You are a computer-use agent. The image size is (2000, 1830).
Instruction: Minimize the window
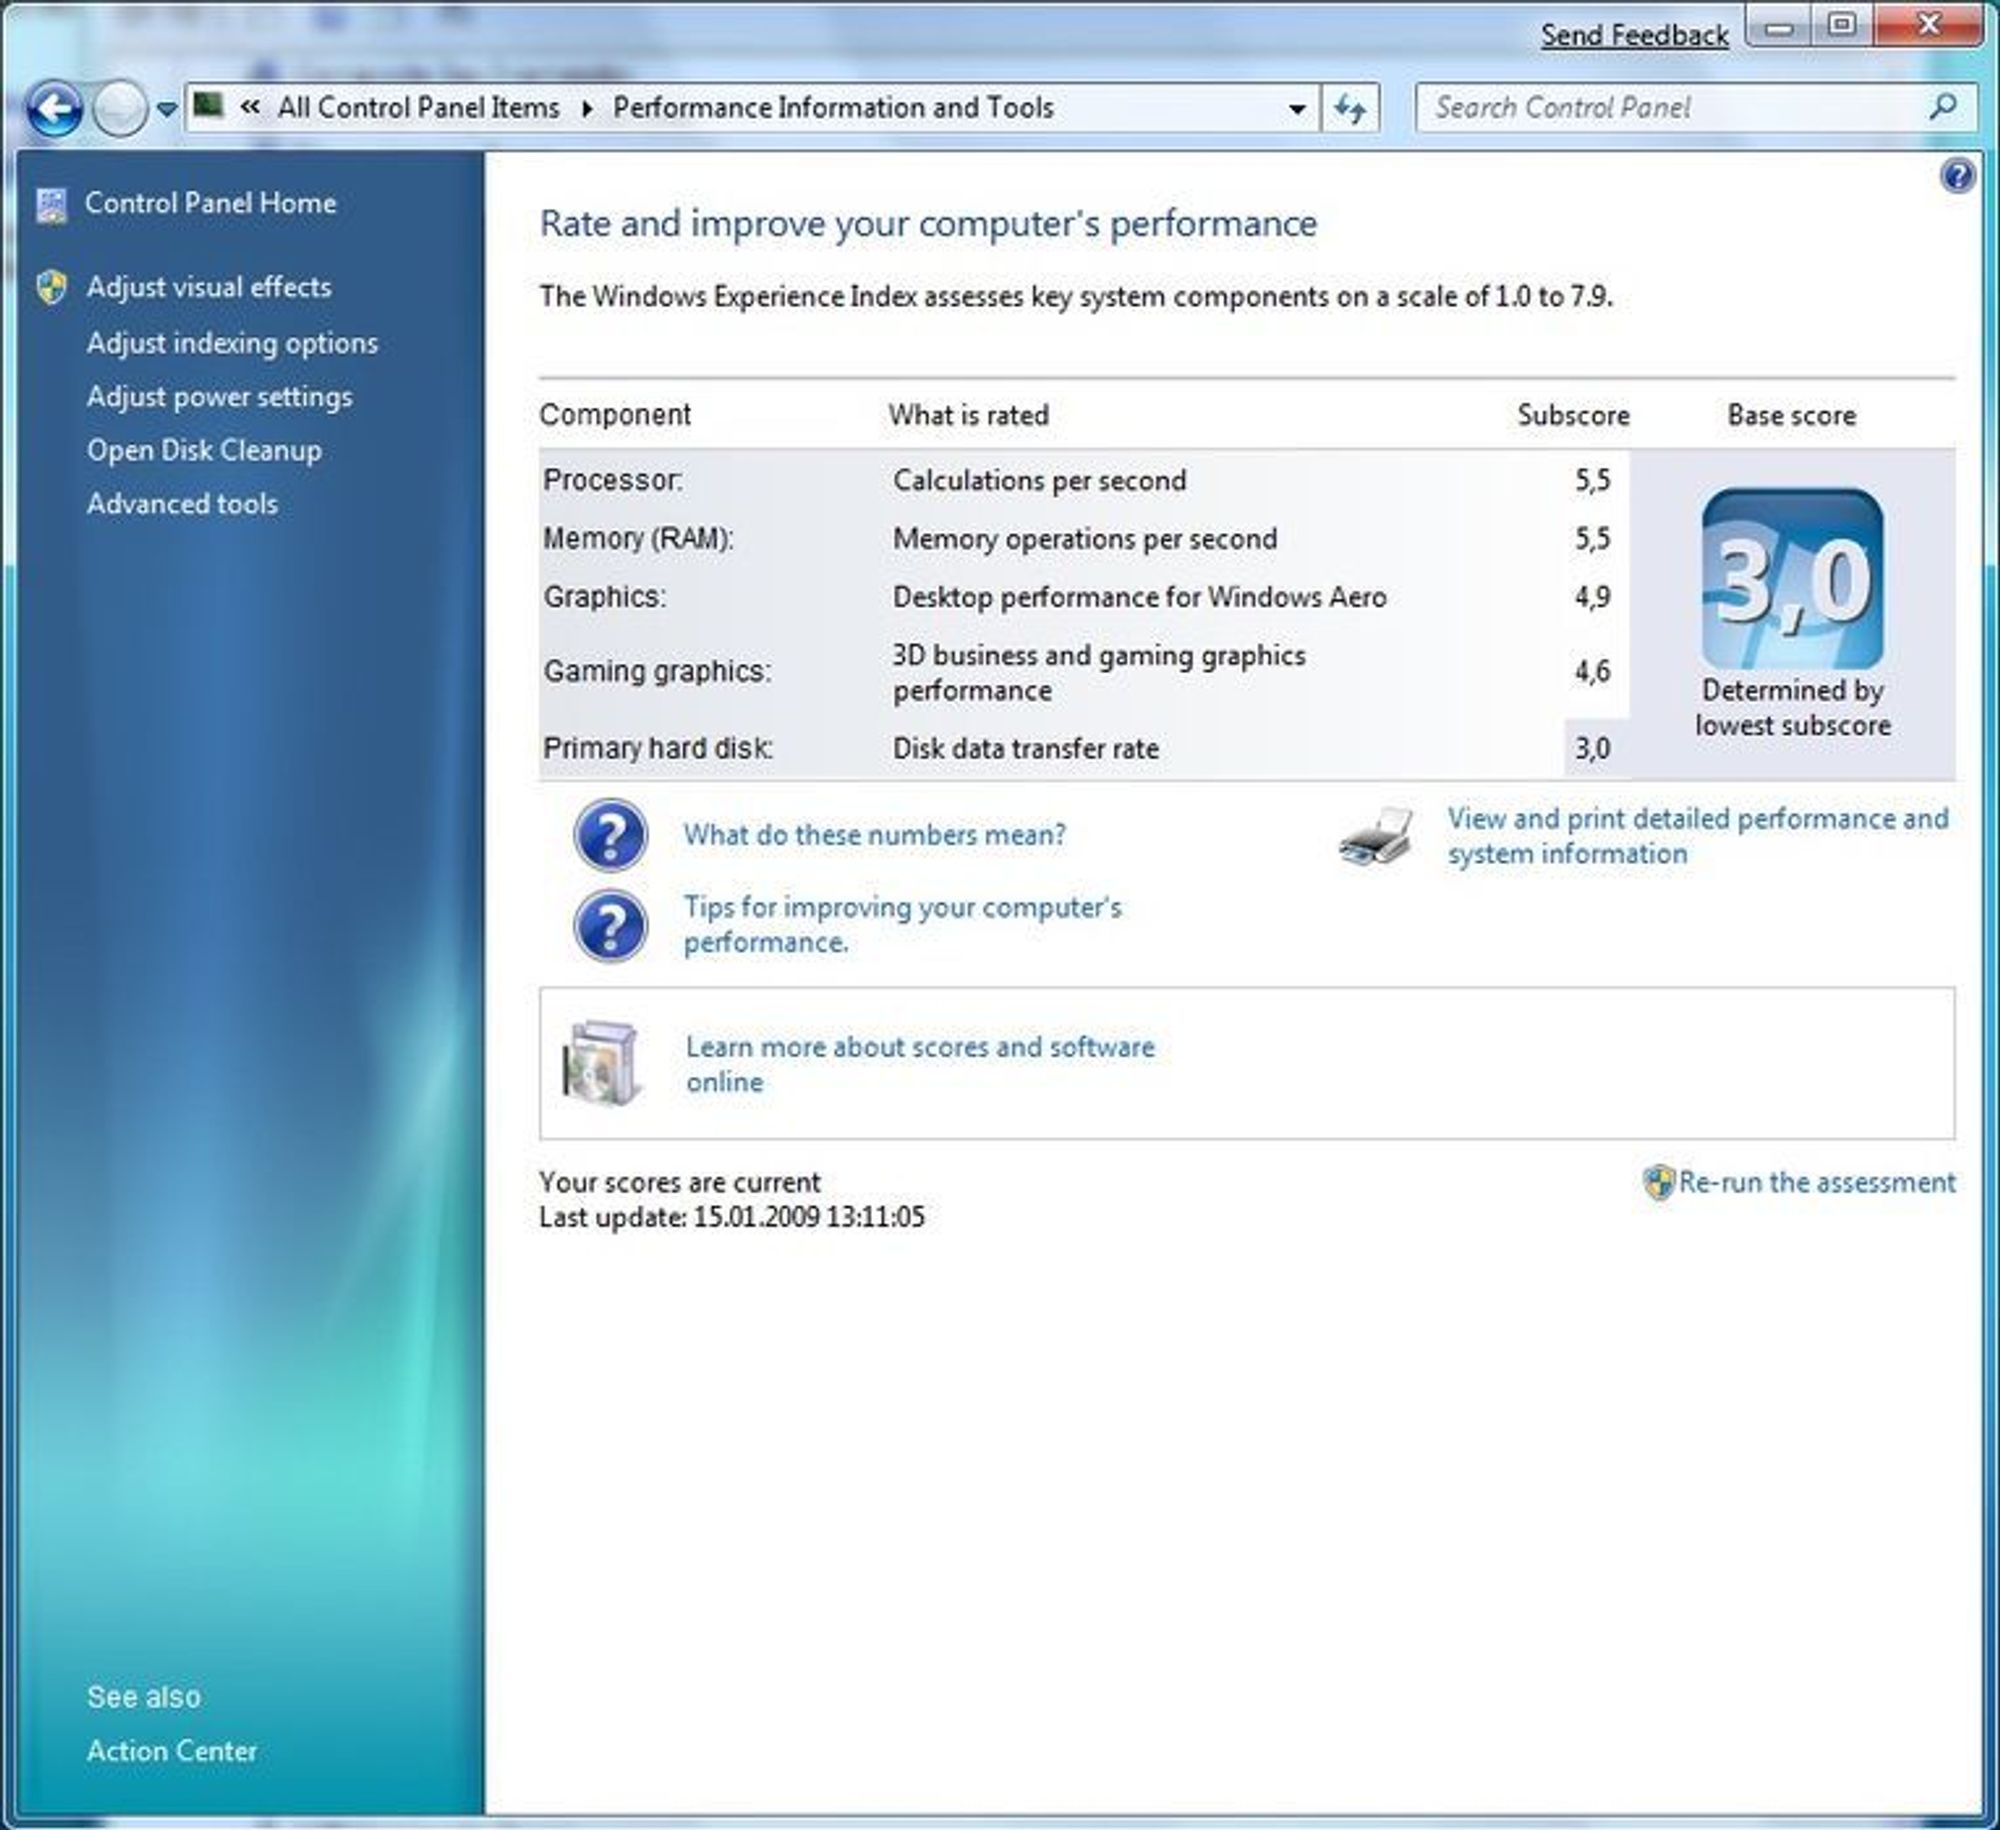click(1780, 28)
